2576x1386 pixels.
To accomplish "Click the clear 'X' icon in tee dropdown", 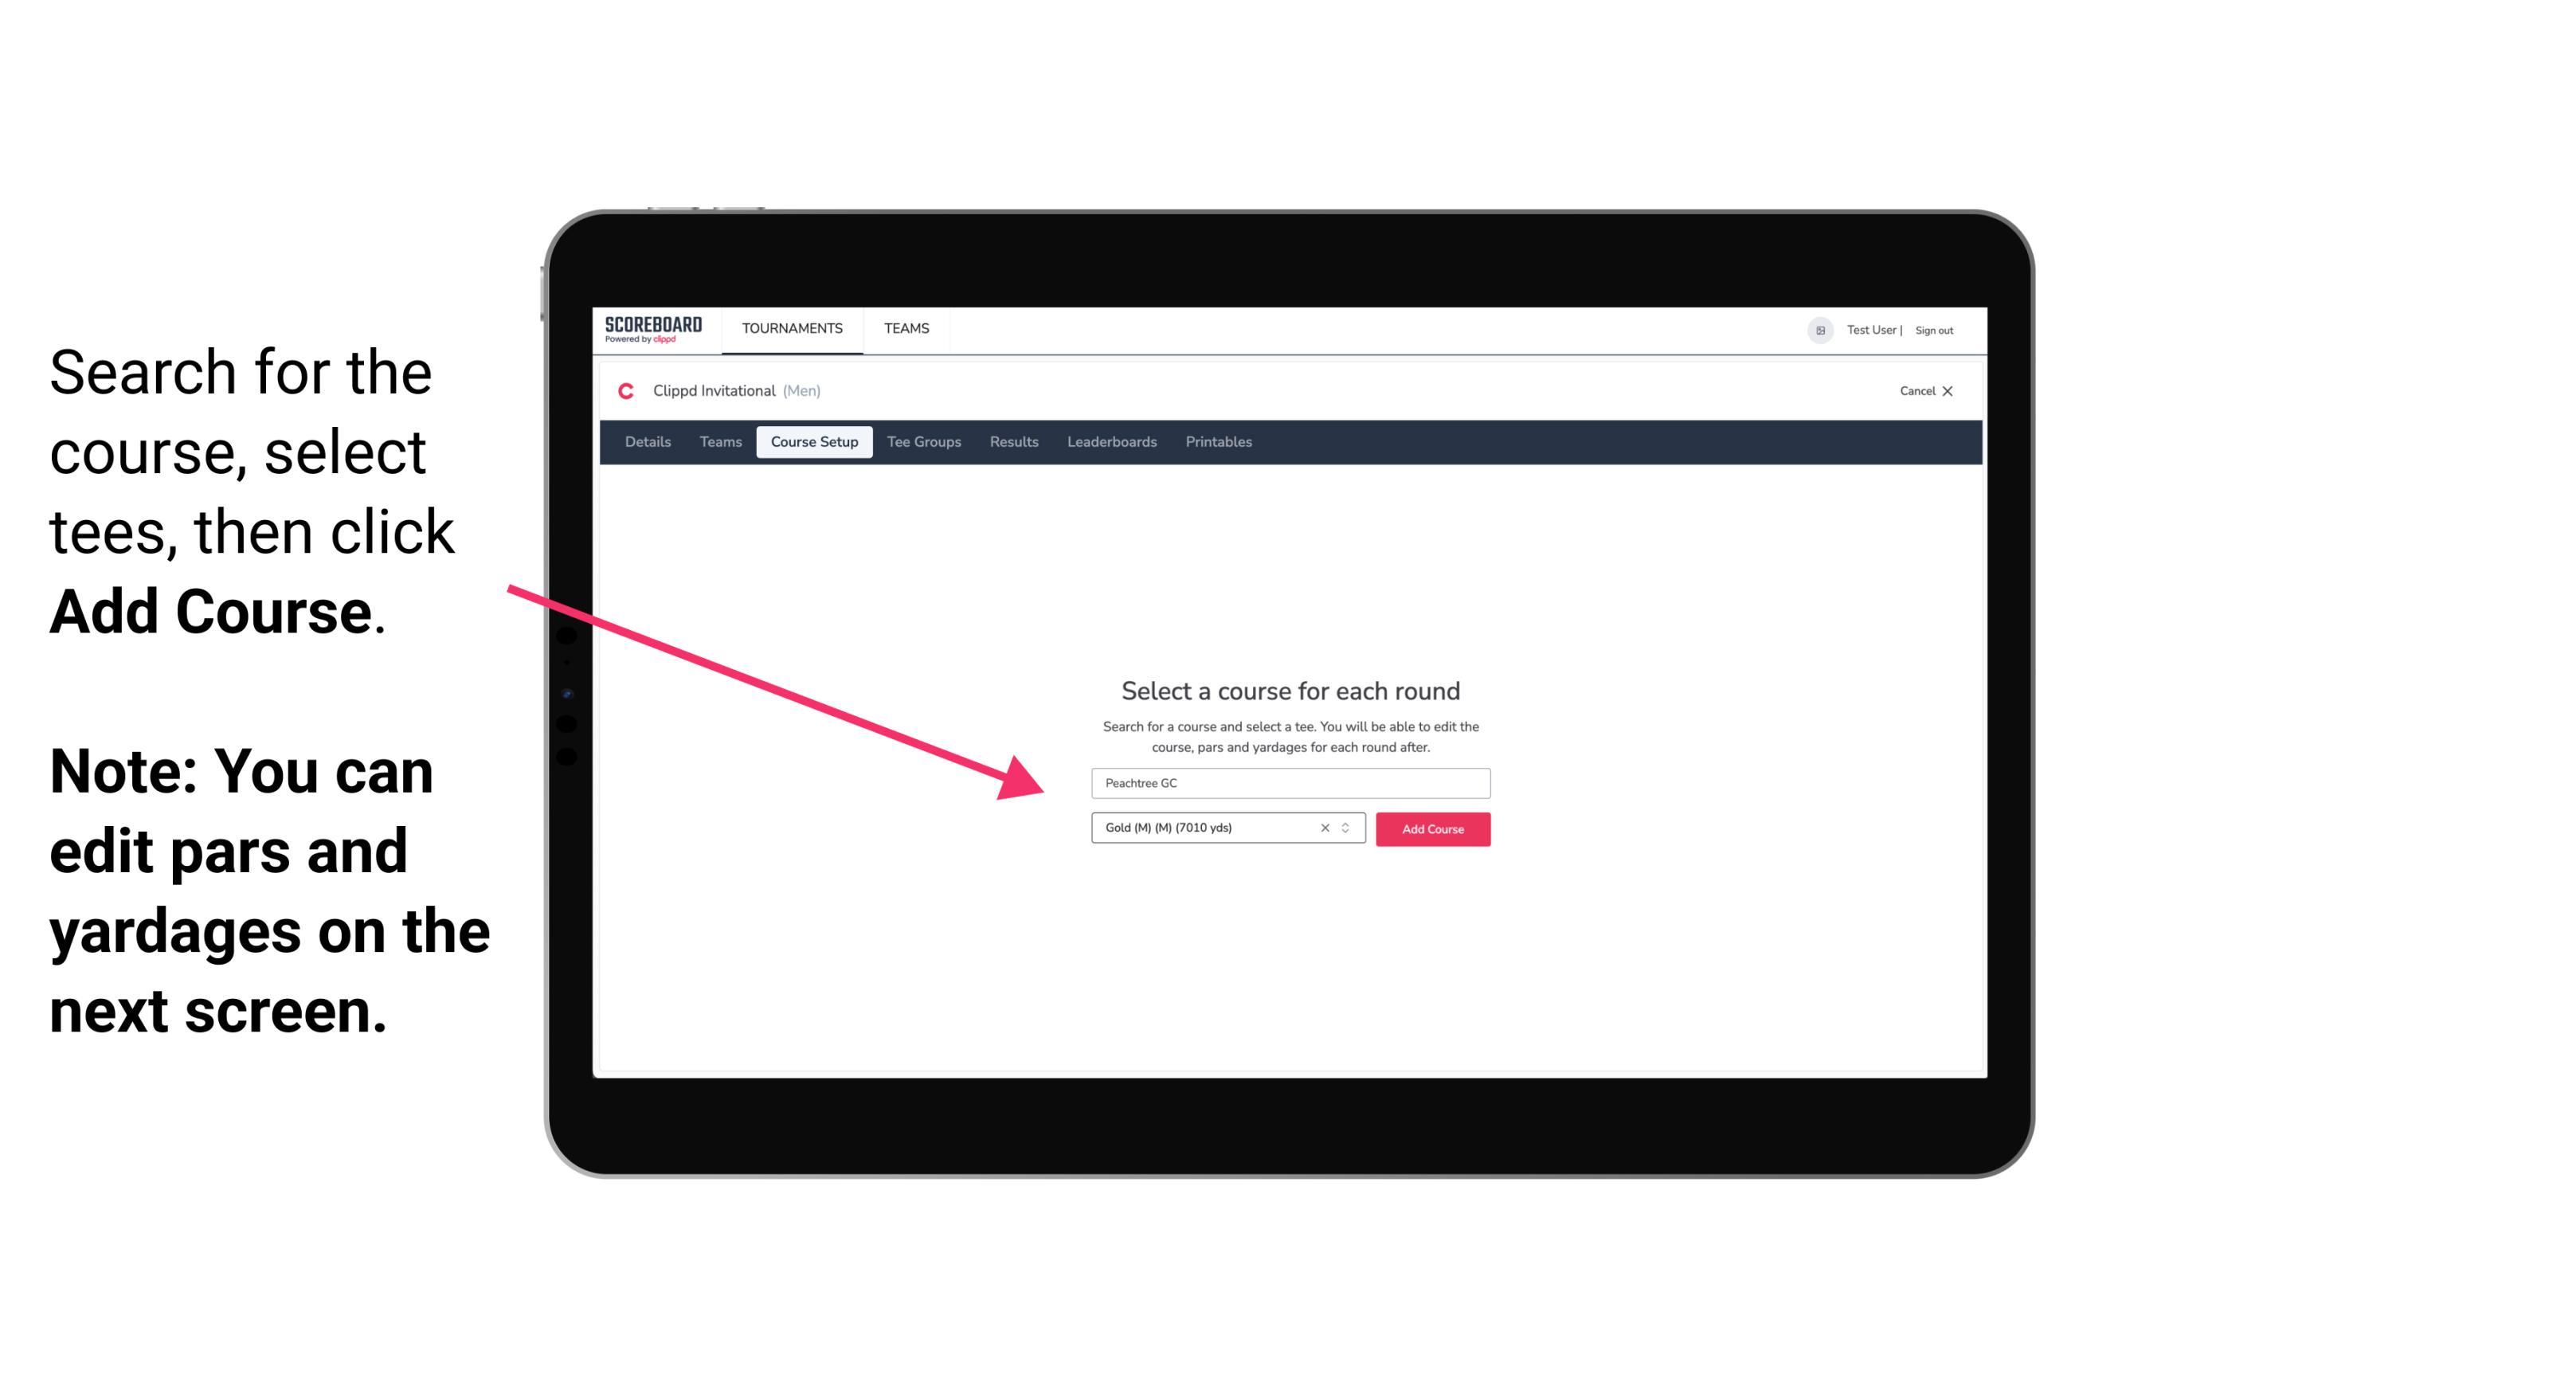I will [x=1325, y=828].
